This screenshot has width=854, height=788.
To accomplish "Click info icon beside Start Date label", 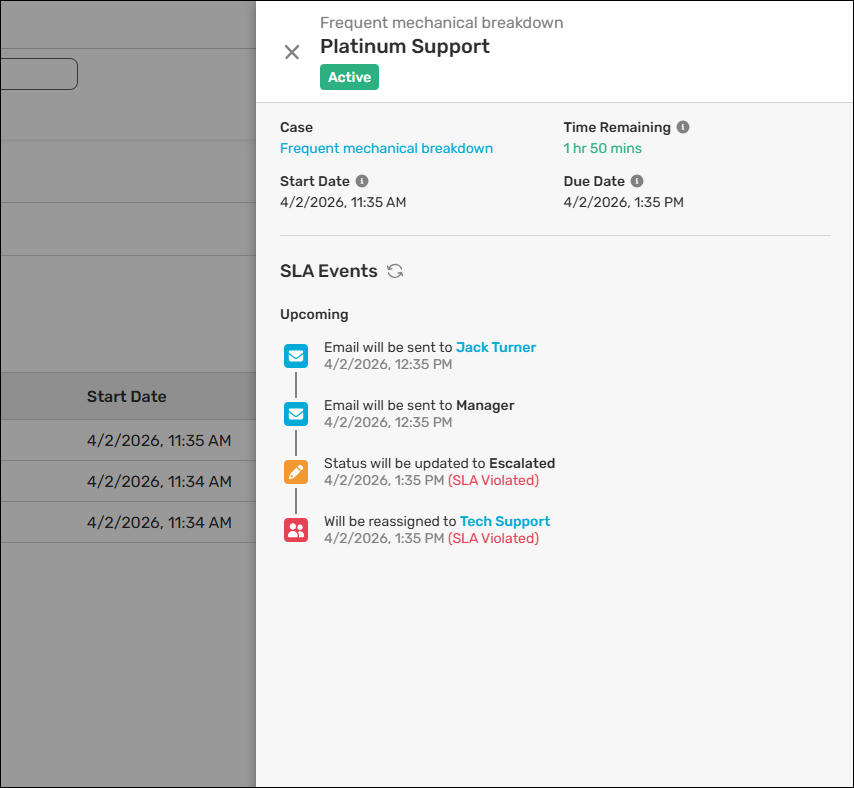I will (x=362, y=182).
